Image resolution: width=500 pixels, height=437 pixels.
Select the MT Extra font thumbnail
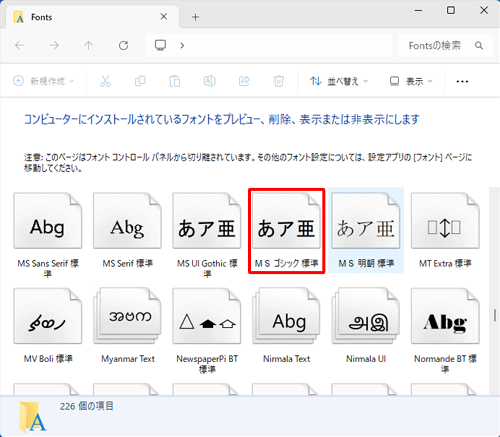(x=445, y=221)
